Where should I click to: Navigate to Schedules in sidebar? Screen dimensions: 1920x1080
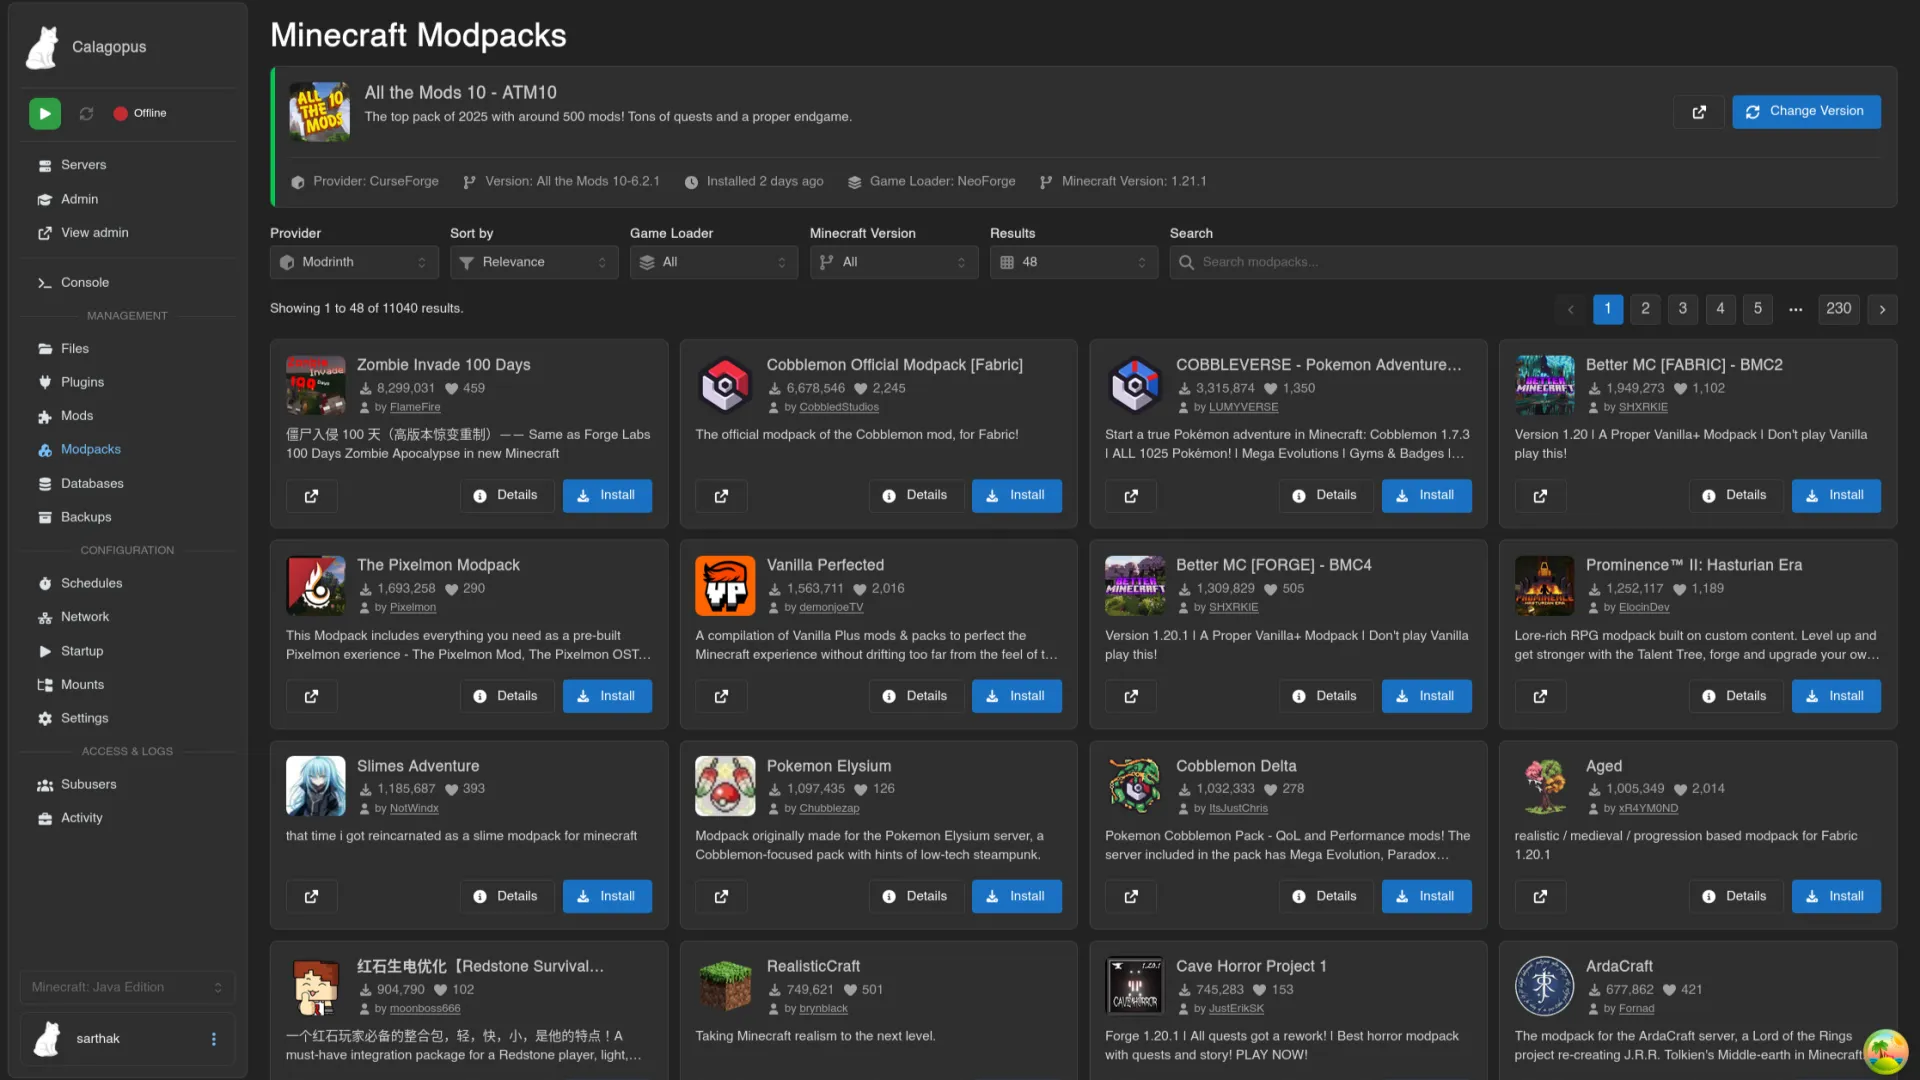(x=91, y=583)
